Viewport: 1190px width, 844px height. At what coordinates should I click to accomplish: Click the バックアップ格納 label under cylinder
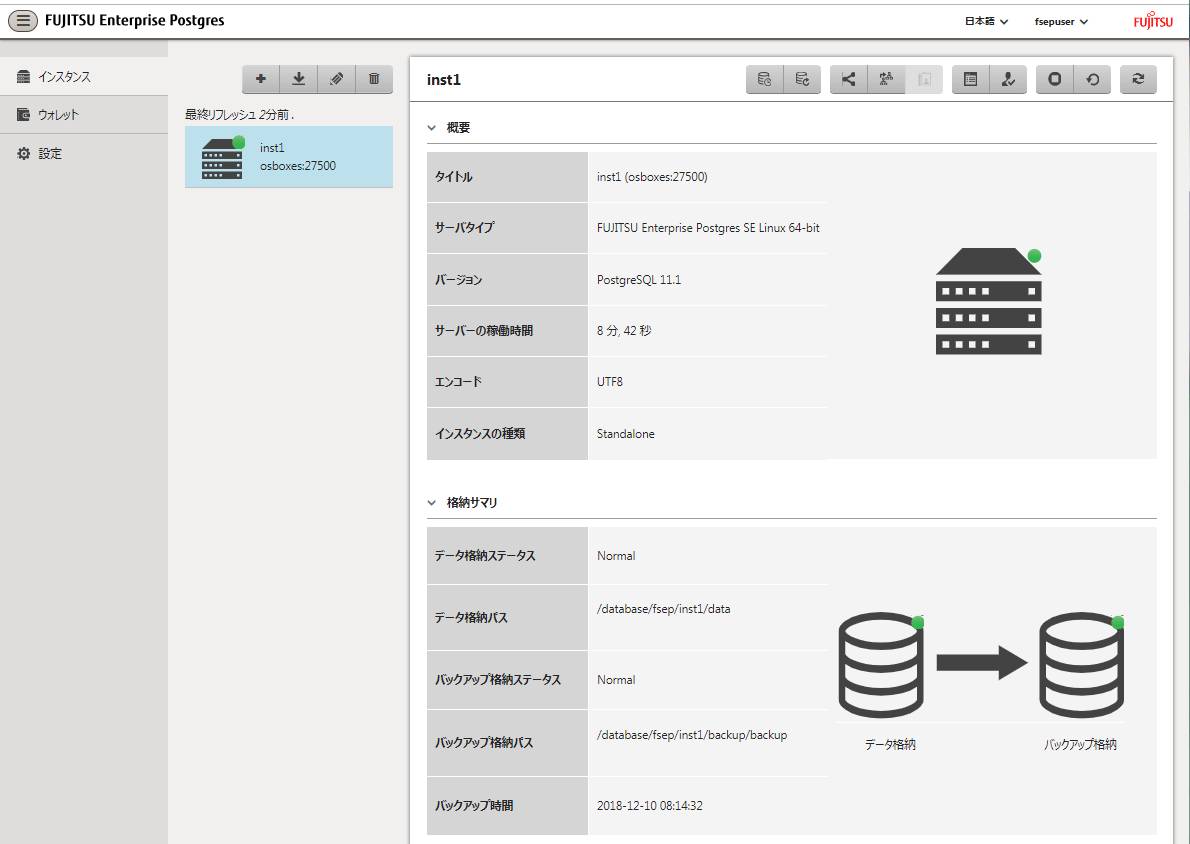coord(1080,745)
